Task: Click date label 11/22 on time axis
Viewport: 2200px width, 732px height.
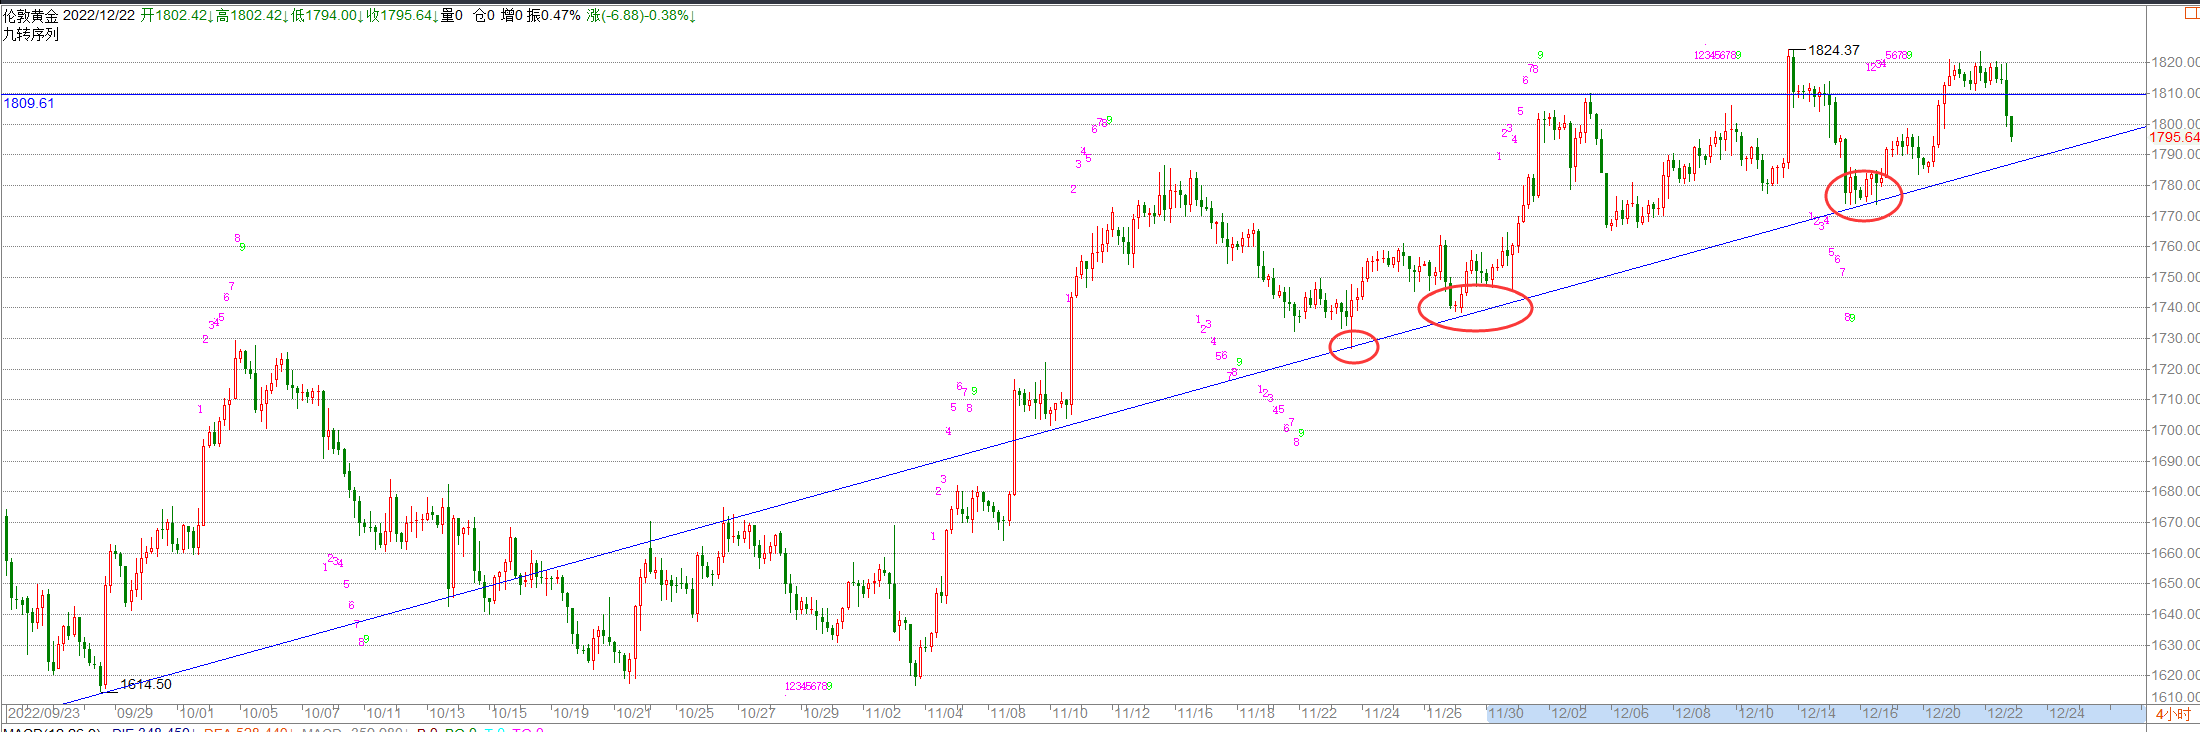Action: coord(1320,713)
